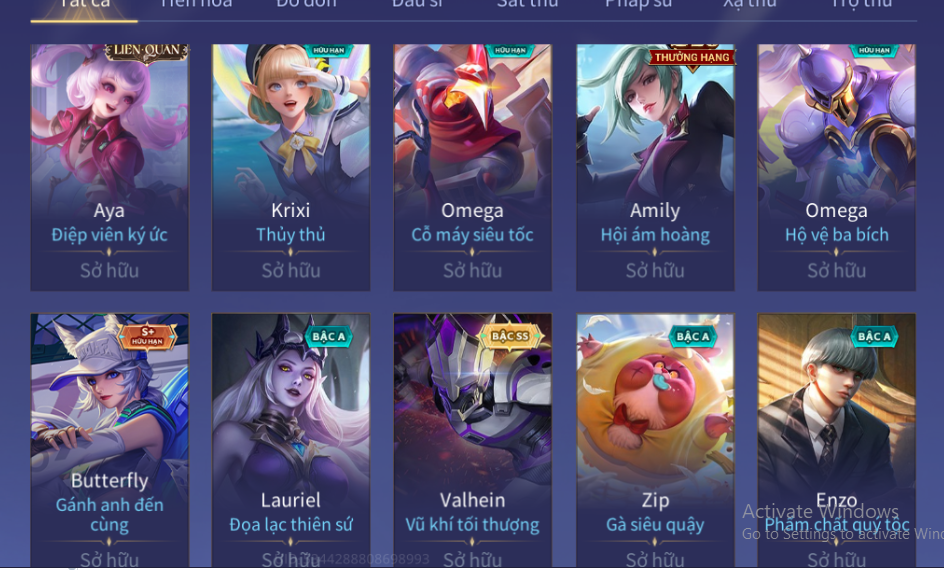Choose the Zip Gà siêu quậy skin

tap(655, 441)
